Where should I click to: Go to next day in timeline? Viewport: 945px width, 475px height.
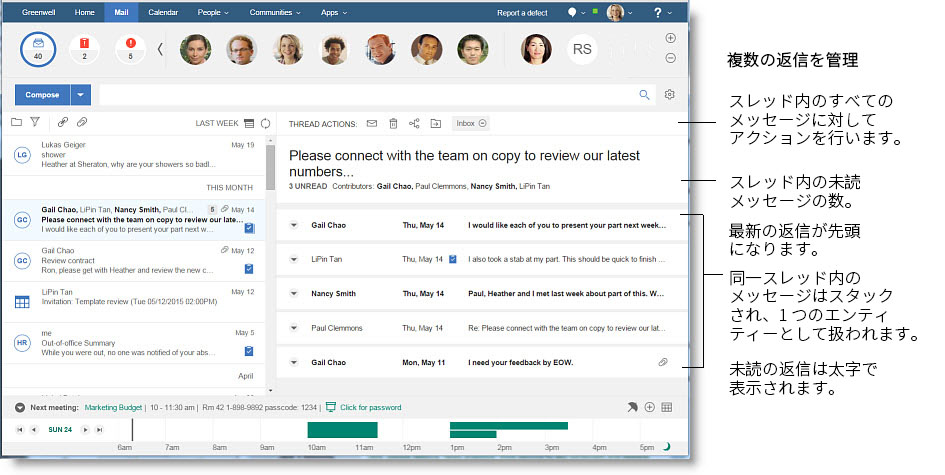point(86,430)
